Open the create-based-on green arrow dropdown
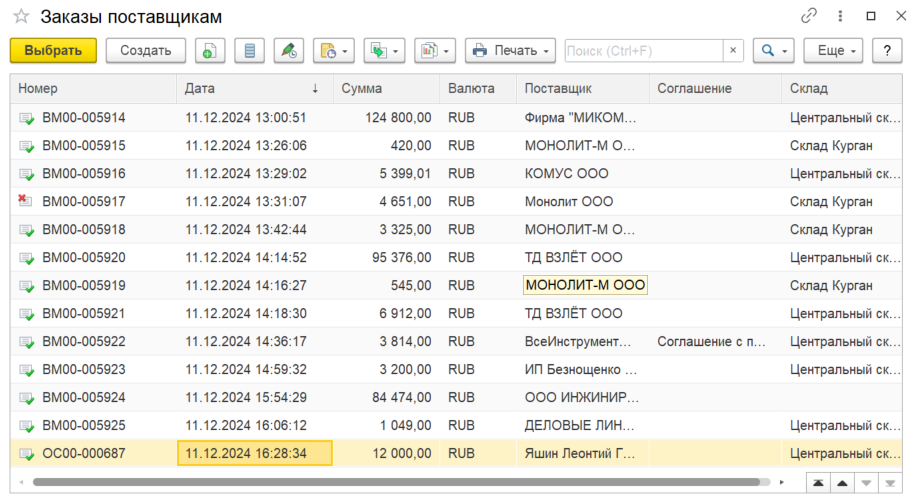Screen dimensions: 914x499 click(x=384, y=51)
